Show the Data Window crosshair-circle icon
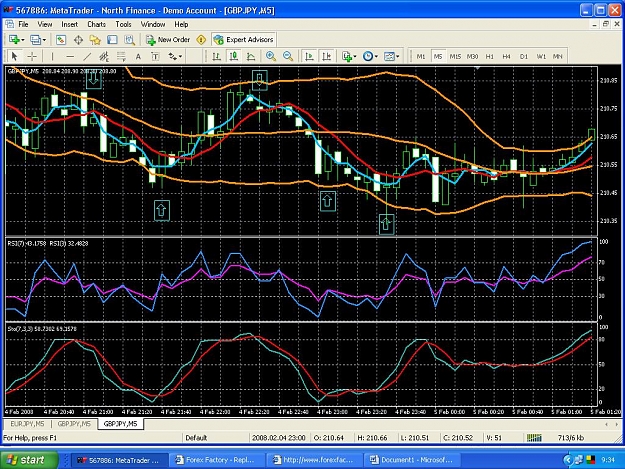The width and height of the screenshot is (625, 469). 79,39
